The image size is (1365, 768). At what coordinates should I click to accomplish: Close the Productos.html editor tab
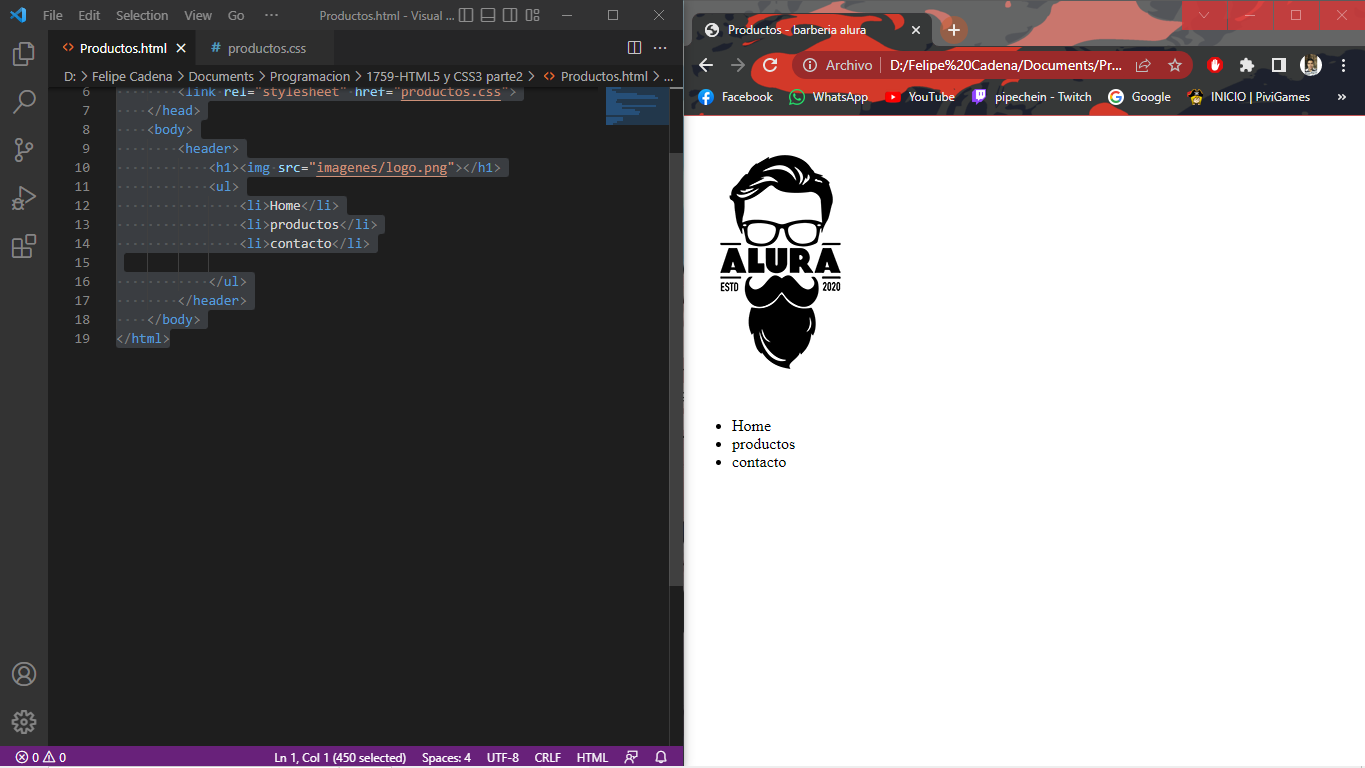click(x=181, y=48)
